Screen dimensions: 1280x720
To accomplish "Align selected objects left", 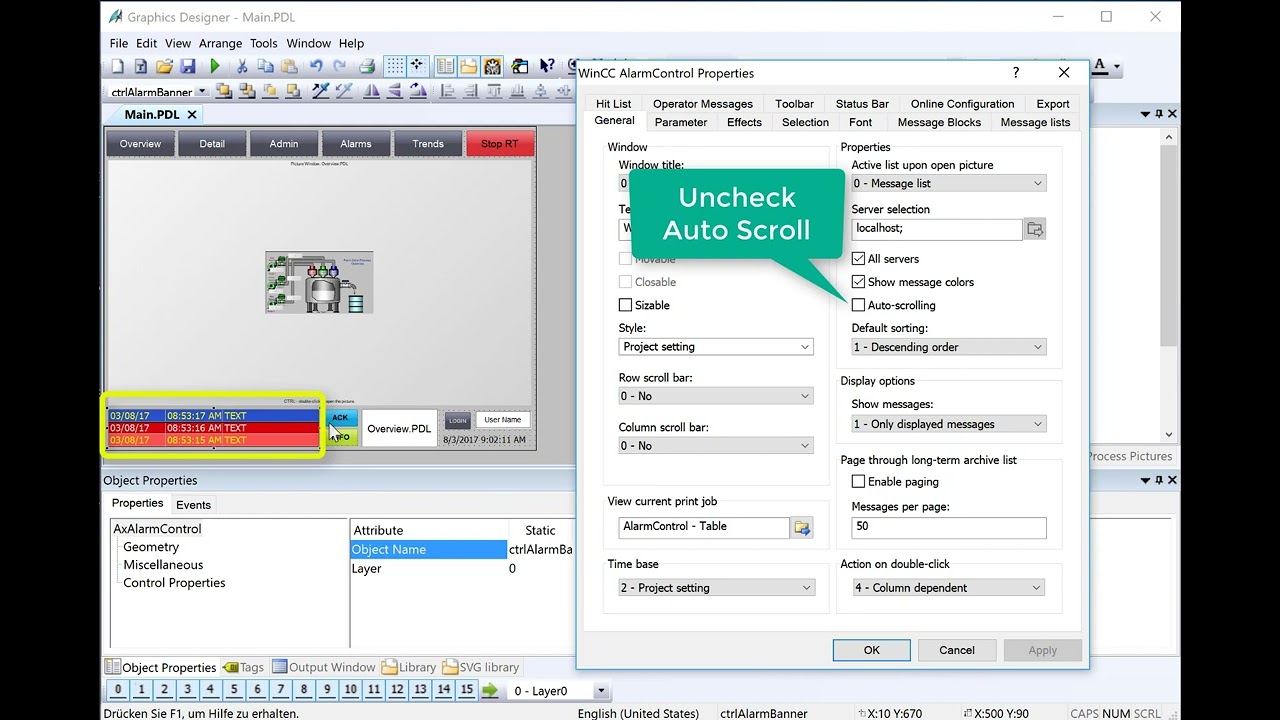I will [x=447, y=91].
